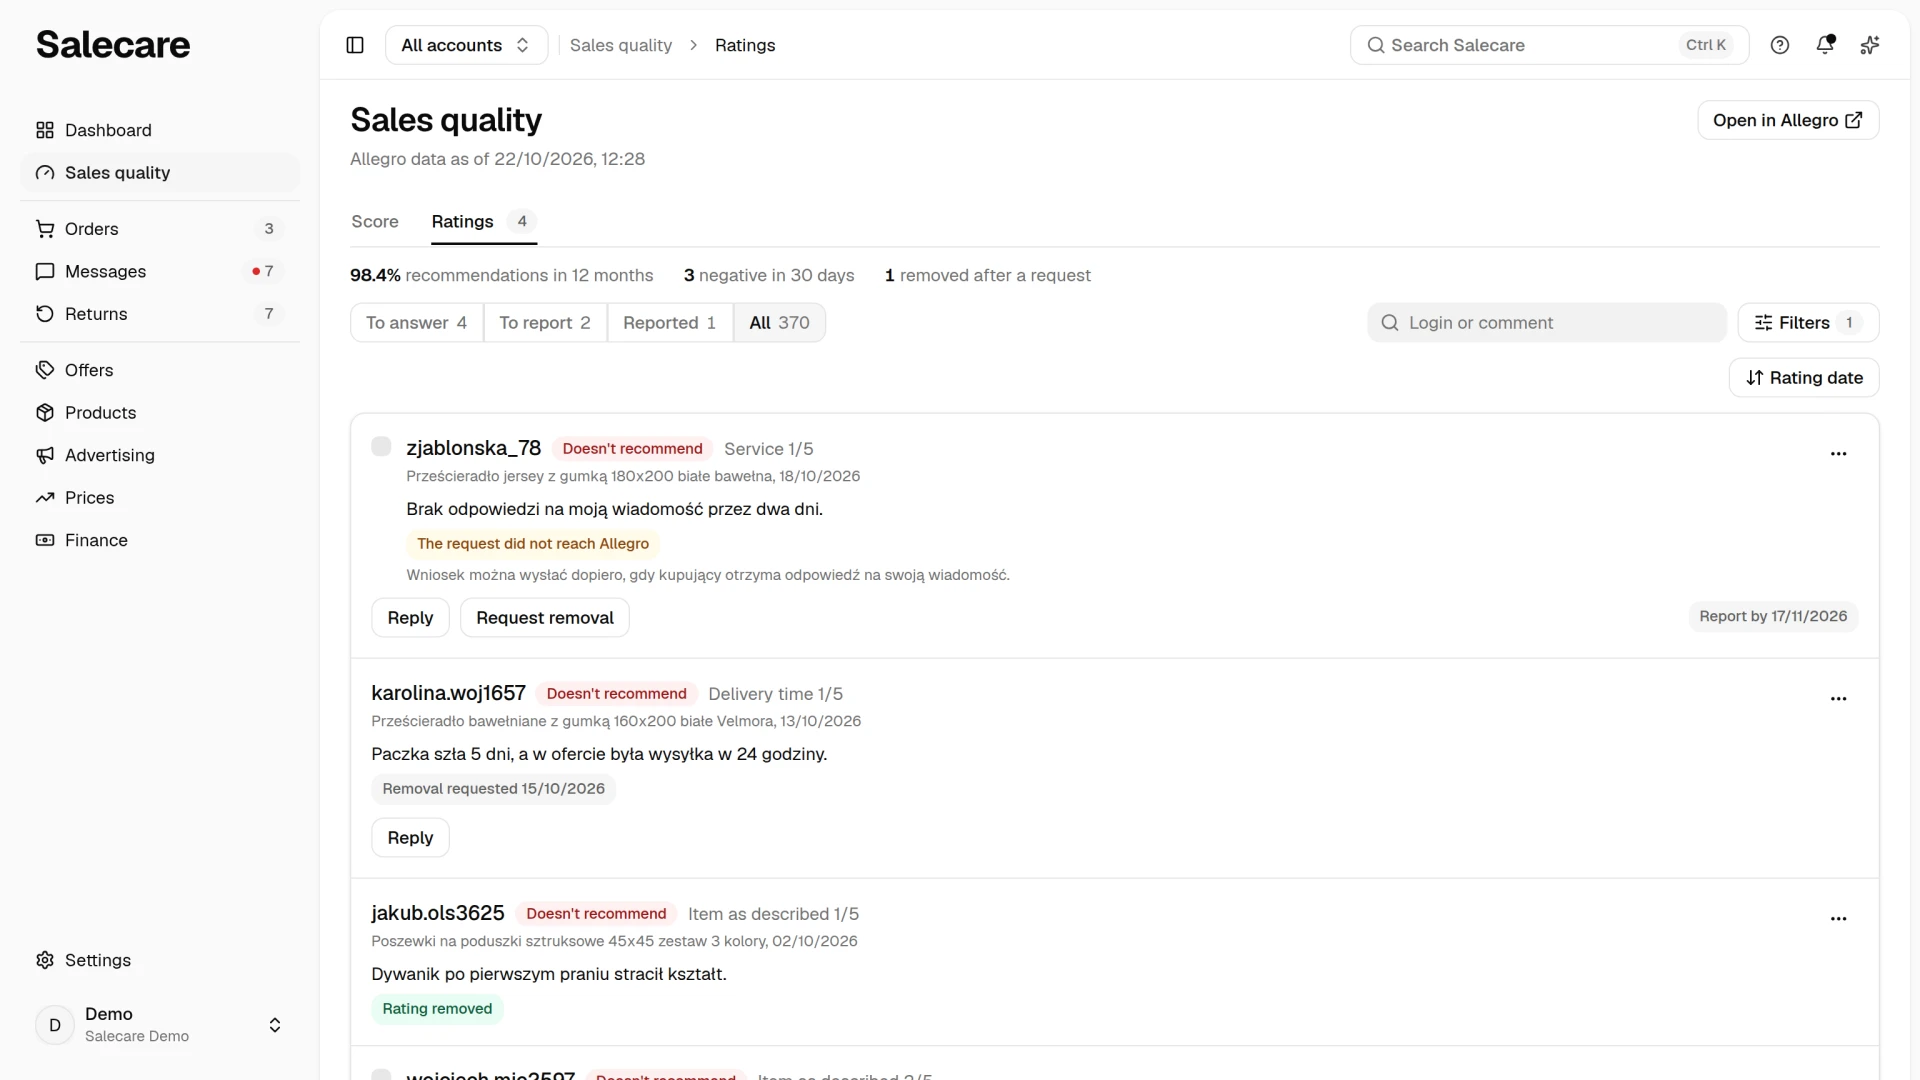The height and width of the screenshot is (1080, 1920).
Task: Collapse the sidebar panel icon
Action: coord(355,45)
